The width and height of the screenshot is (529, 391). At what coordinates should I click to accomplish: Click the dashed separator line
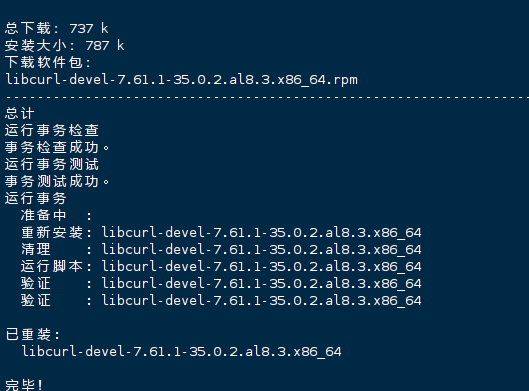[267, 97]
